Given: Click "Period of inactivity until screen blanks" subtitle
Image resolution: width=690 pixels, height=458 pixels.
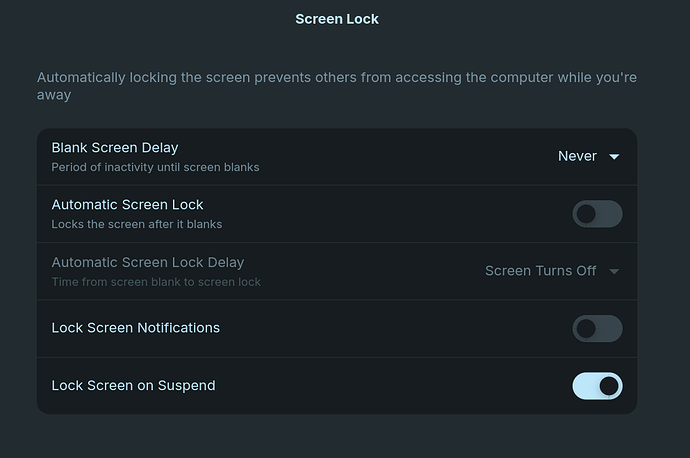Looking at the screenshot, I should [155, 167].
